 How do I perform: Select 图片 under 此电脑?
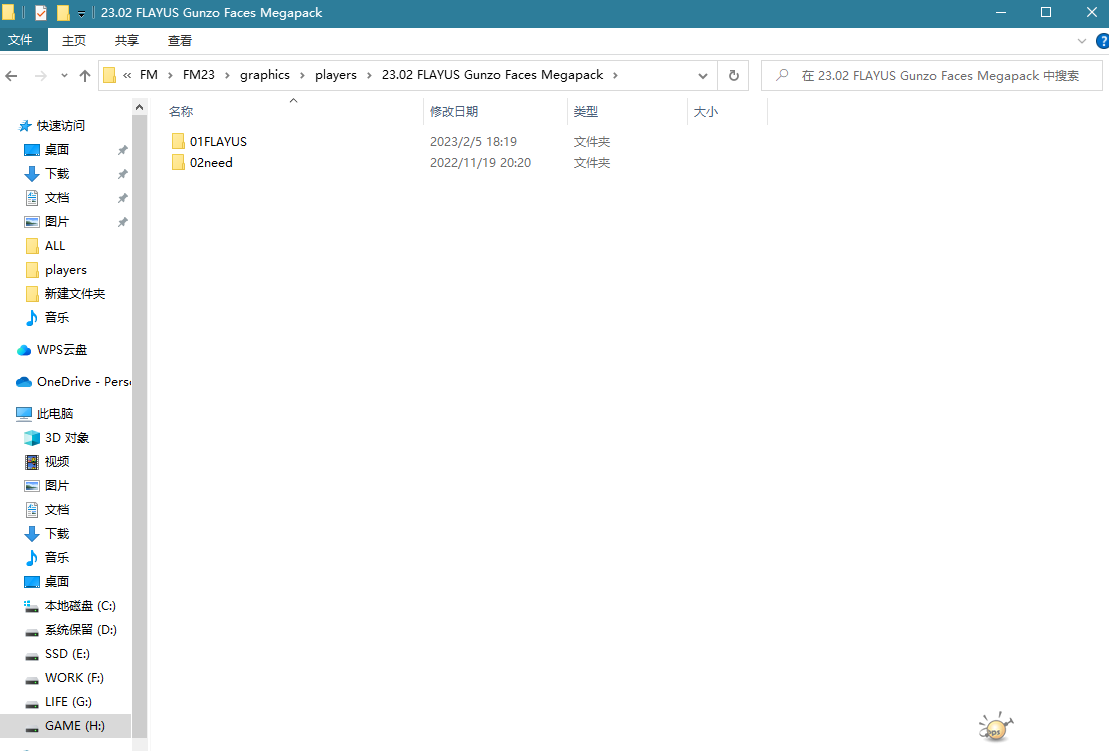tap(57, 486)
